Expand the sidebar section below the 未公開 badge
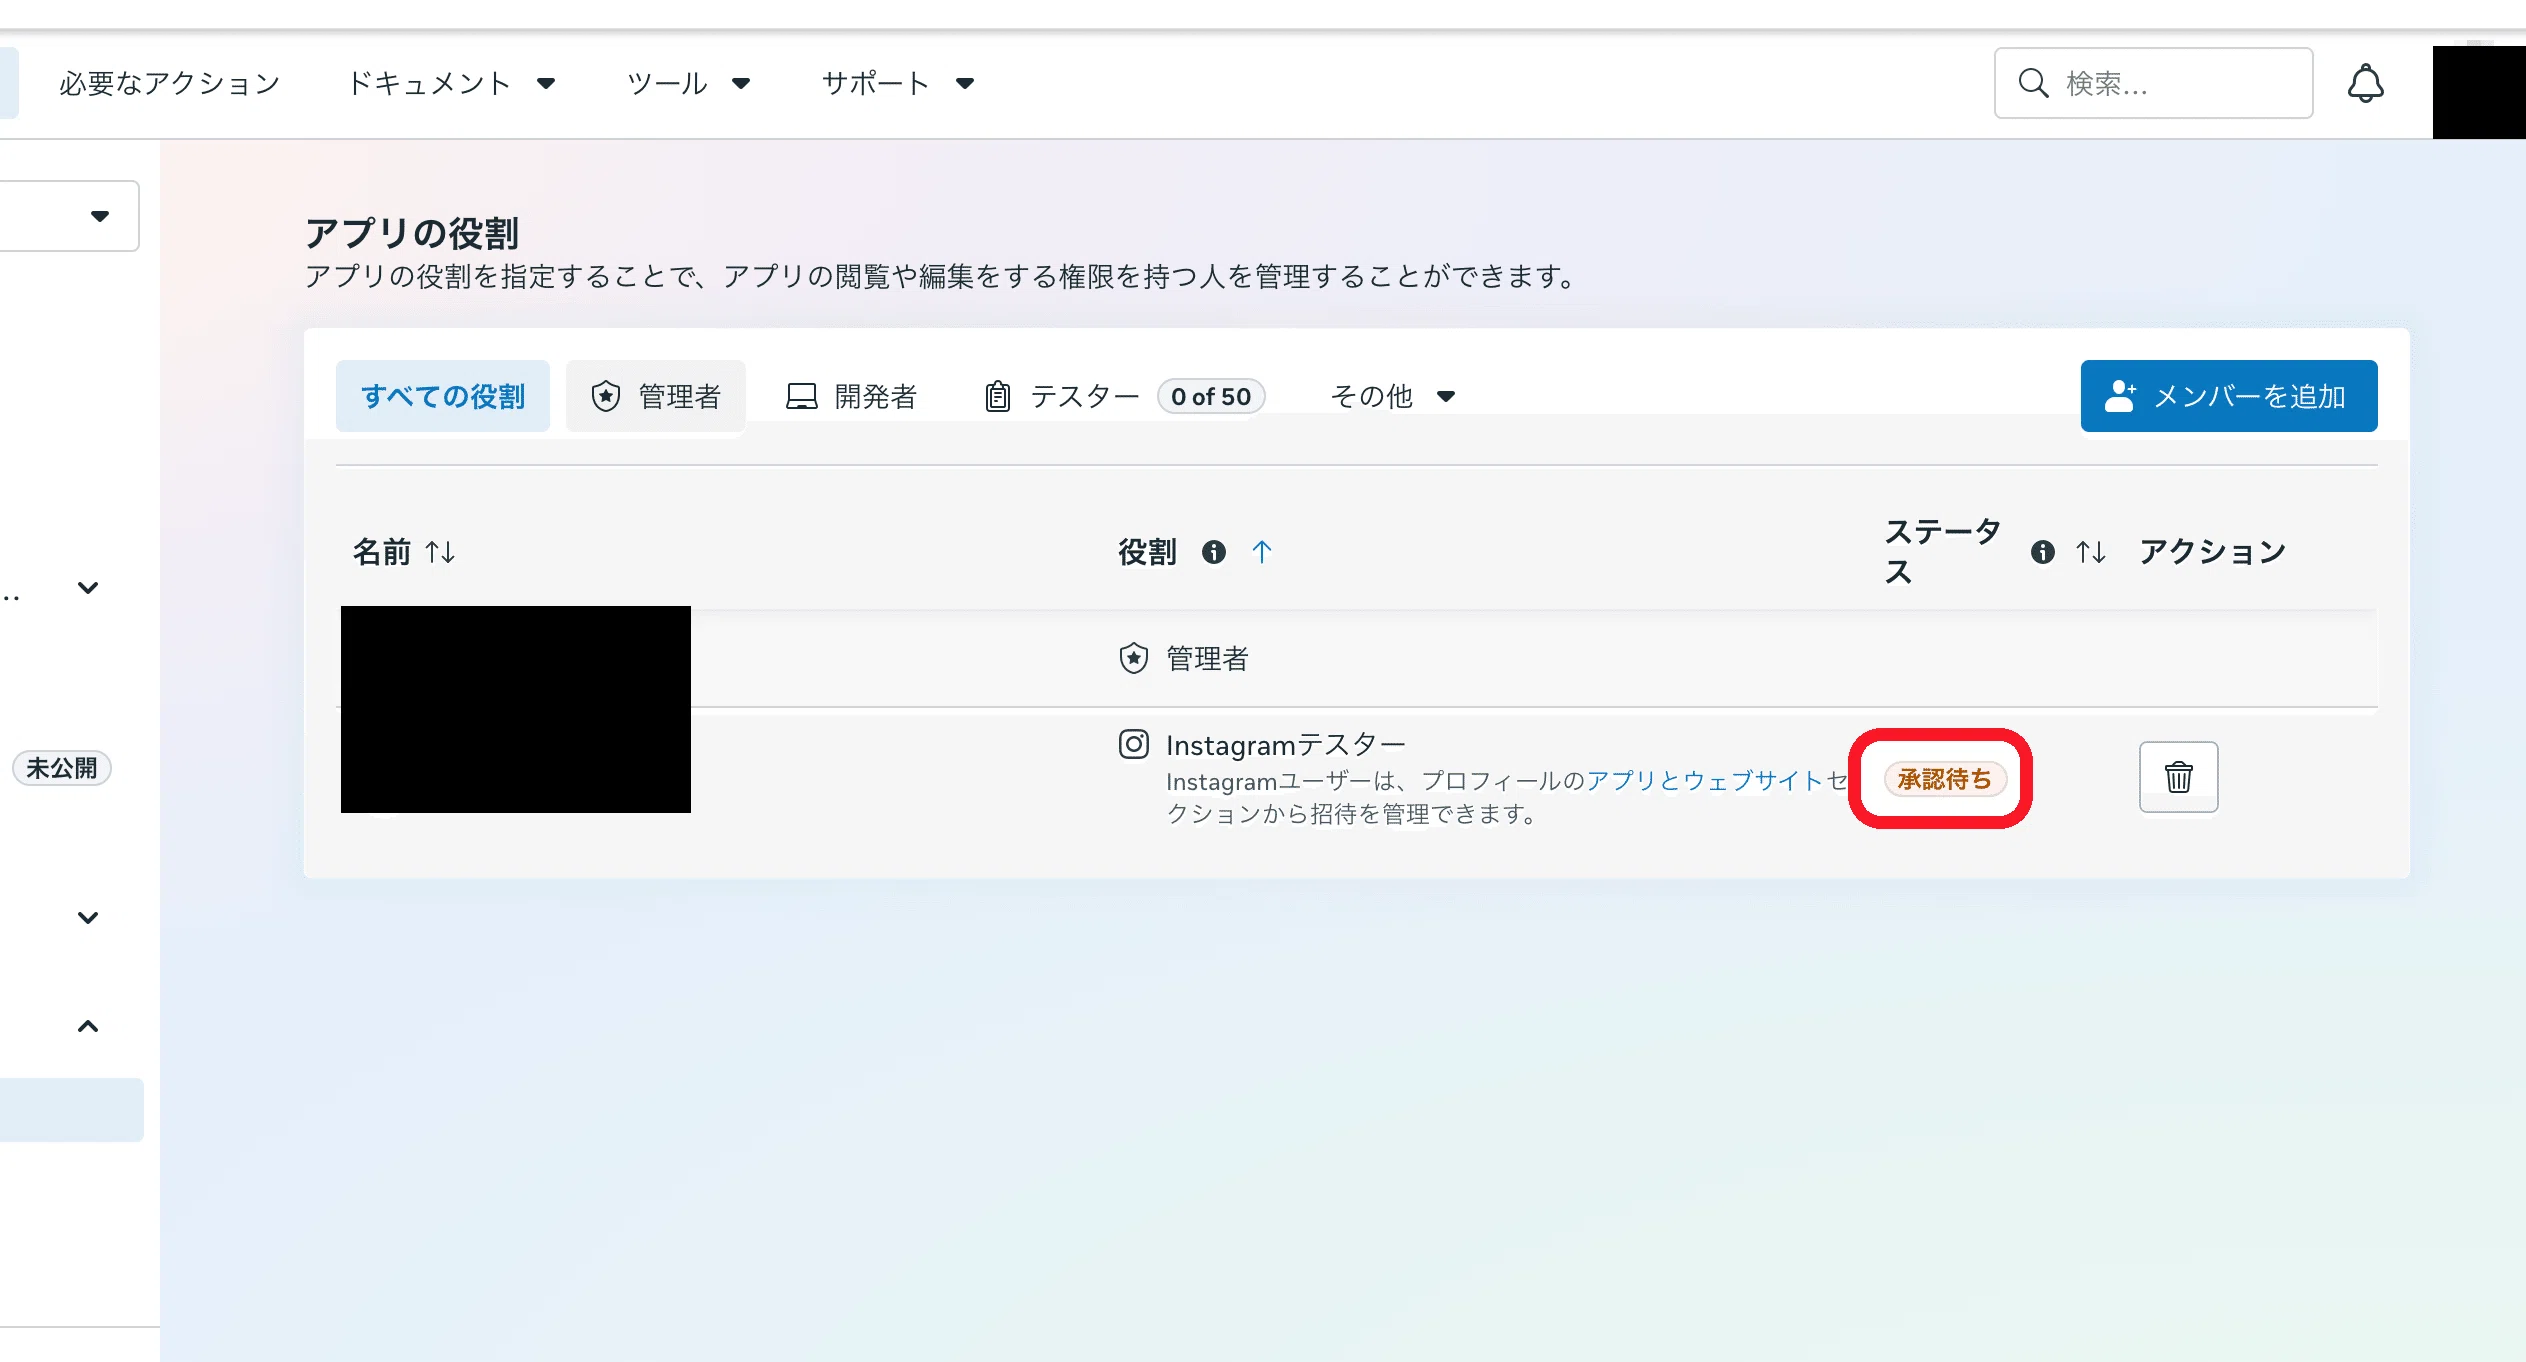2526x1362 pixels. pos(88,918)
